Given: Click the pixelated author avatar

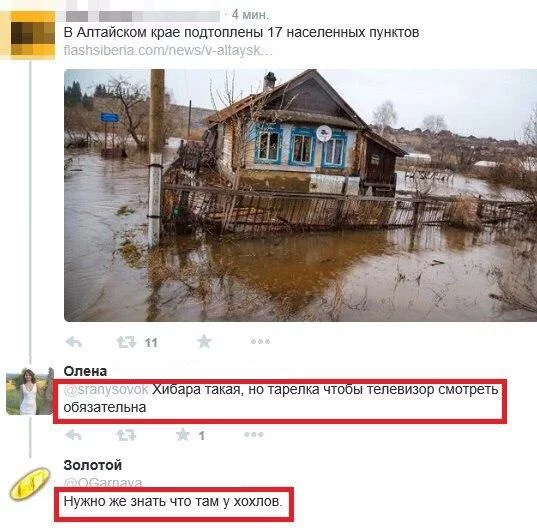Looking at the screenshot, I should point(33,33).
